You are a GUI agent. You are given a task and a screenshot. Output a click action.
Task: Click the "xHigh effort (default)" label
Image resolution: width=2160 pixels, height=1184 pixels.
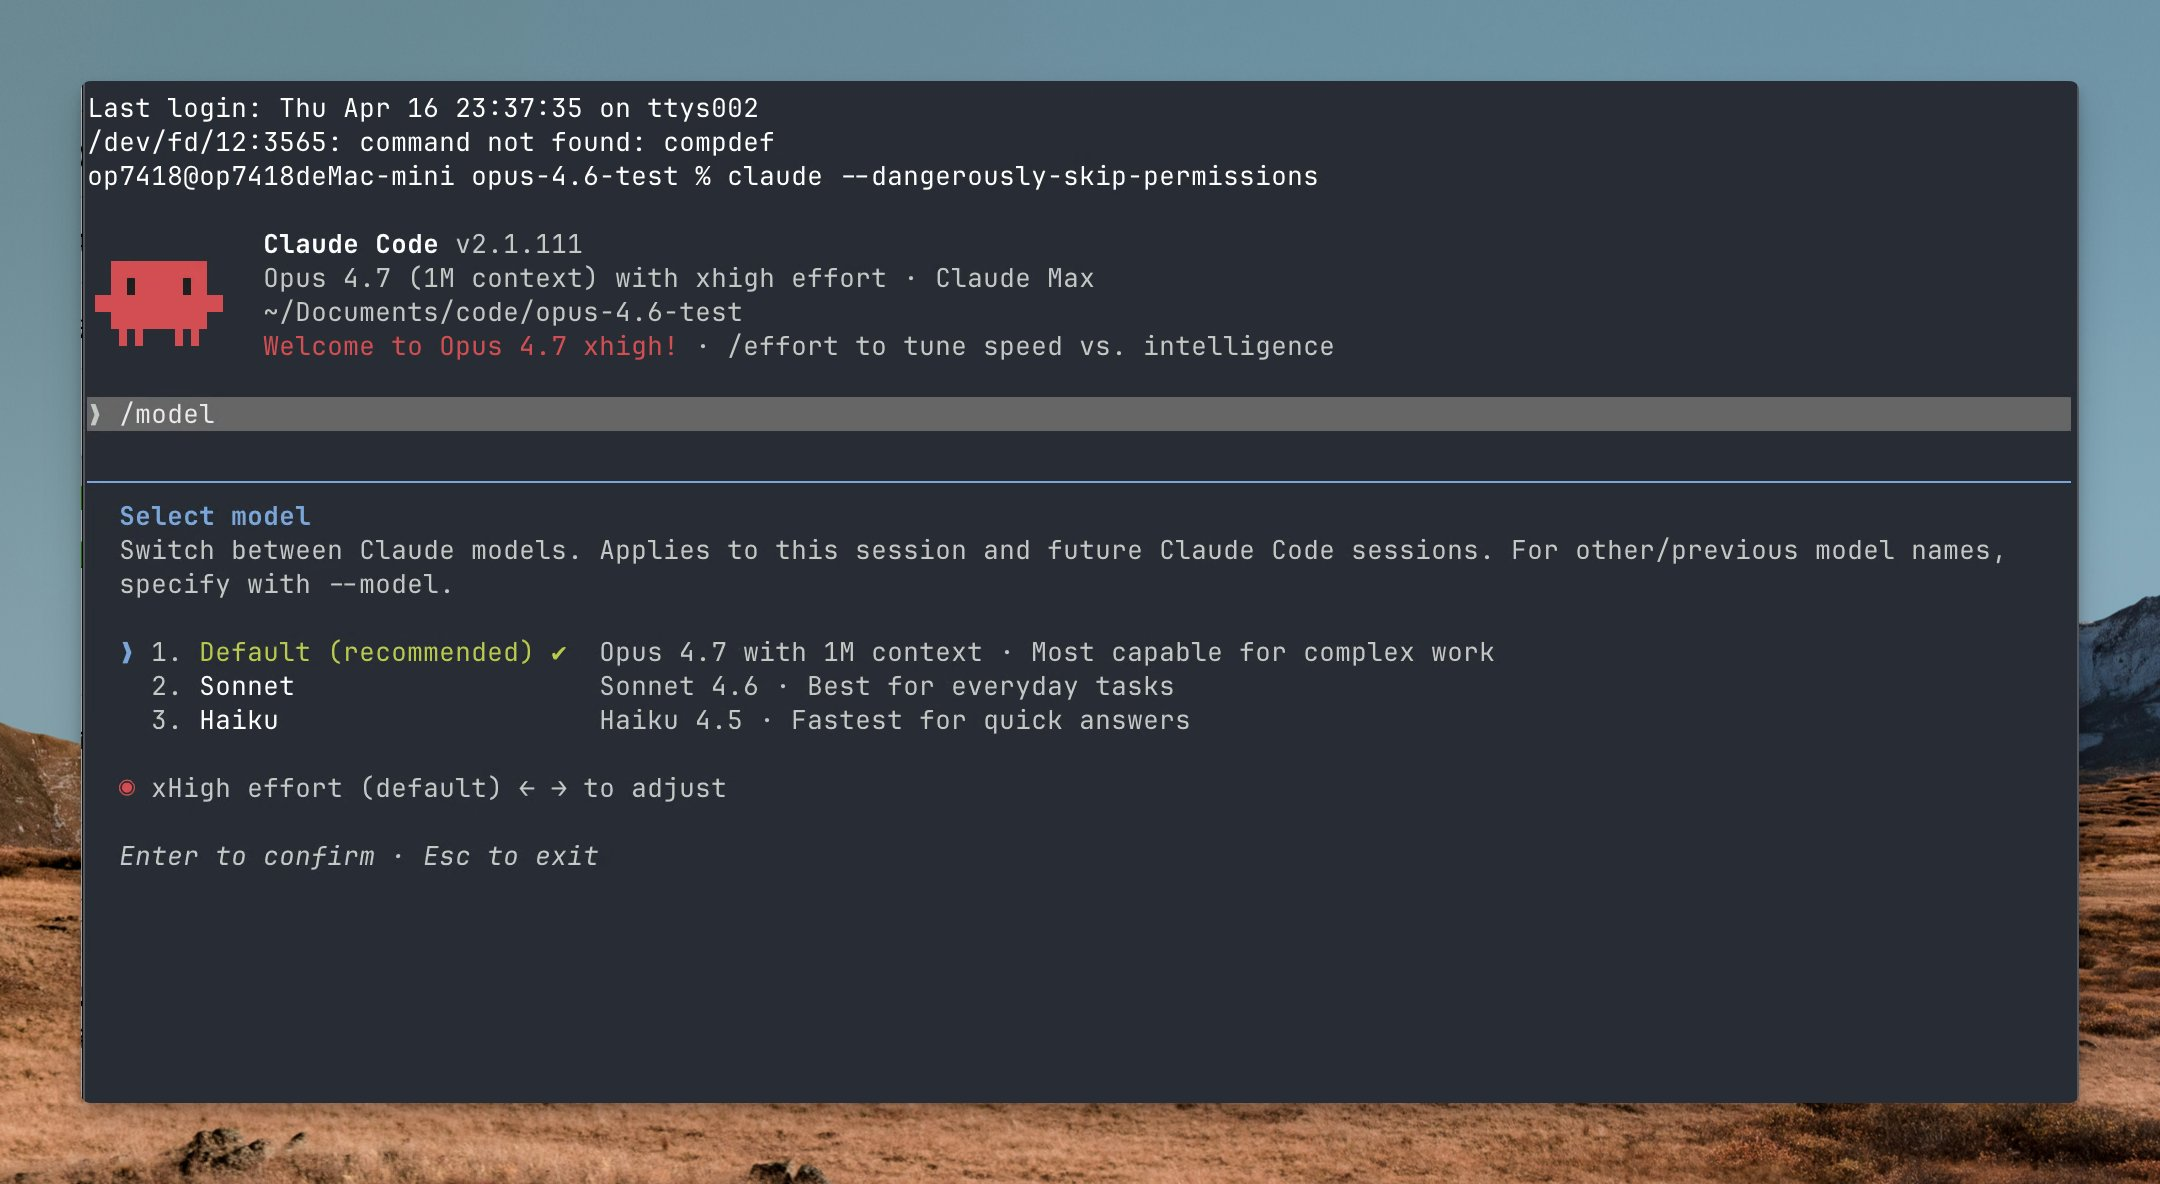[x=325, y=789]
